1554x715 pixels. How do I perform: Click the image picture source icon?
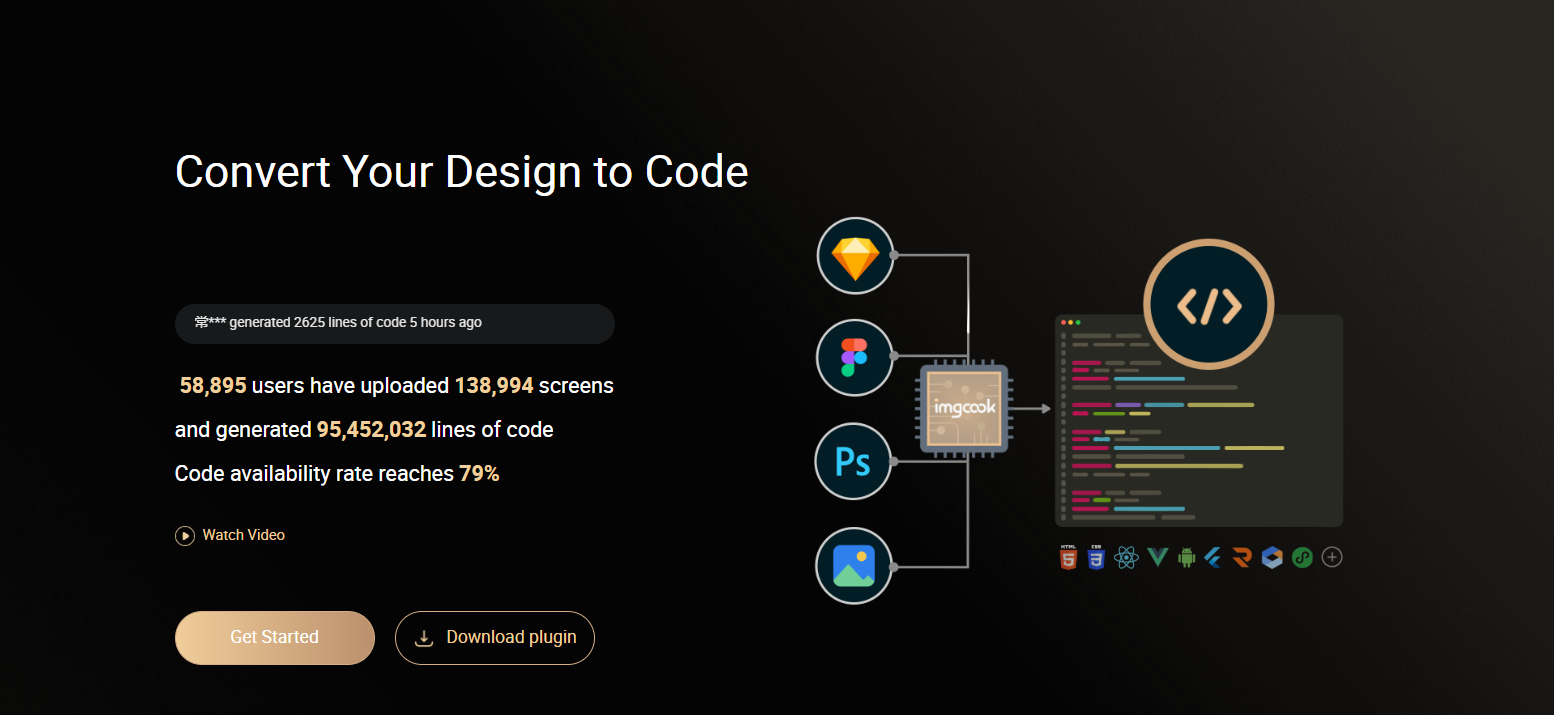854,566
